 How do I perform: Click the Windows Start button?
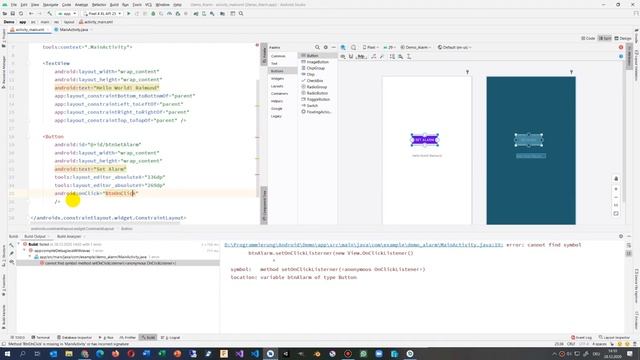coord(7,353)
